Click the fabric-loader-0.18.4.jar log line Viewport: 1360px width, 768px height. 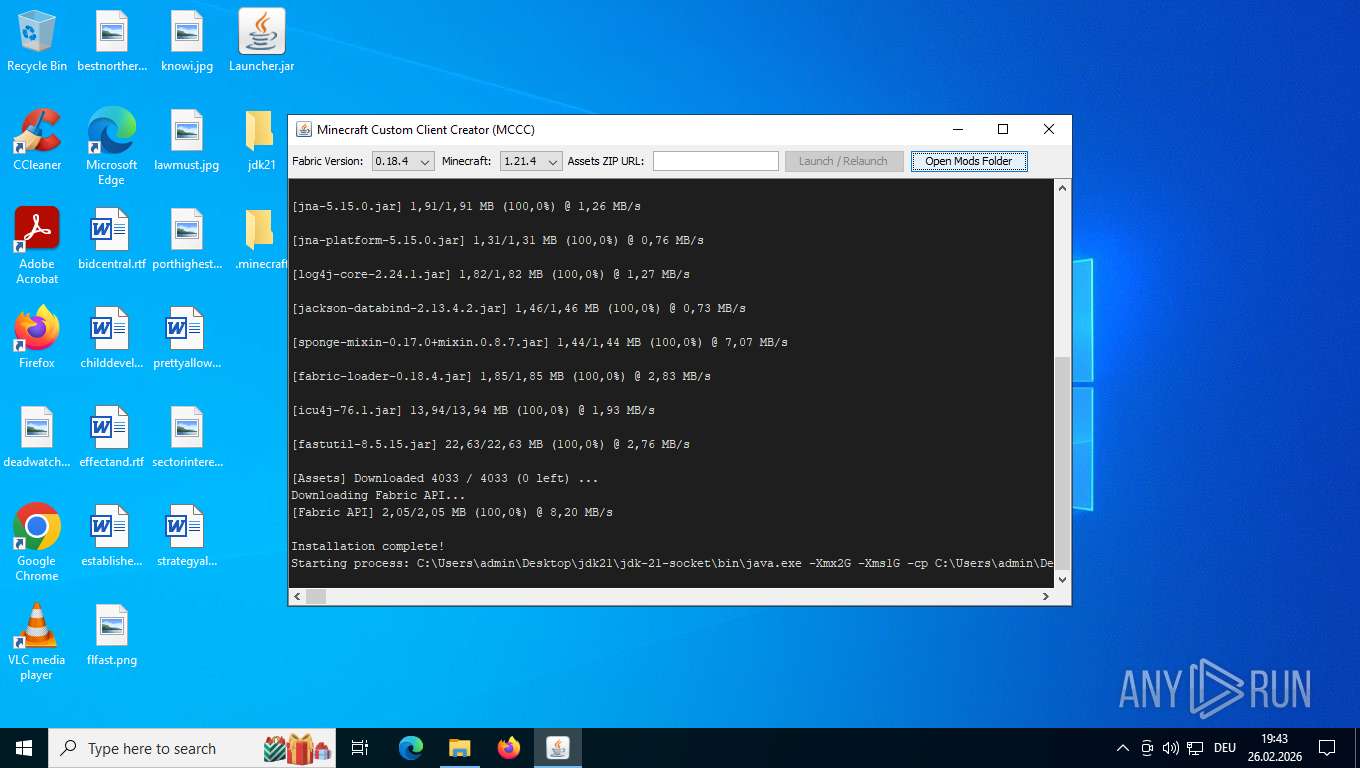(501, 376)
